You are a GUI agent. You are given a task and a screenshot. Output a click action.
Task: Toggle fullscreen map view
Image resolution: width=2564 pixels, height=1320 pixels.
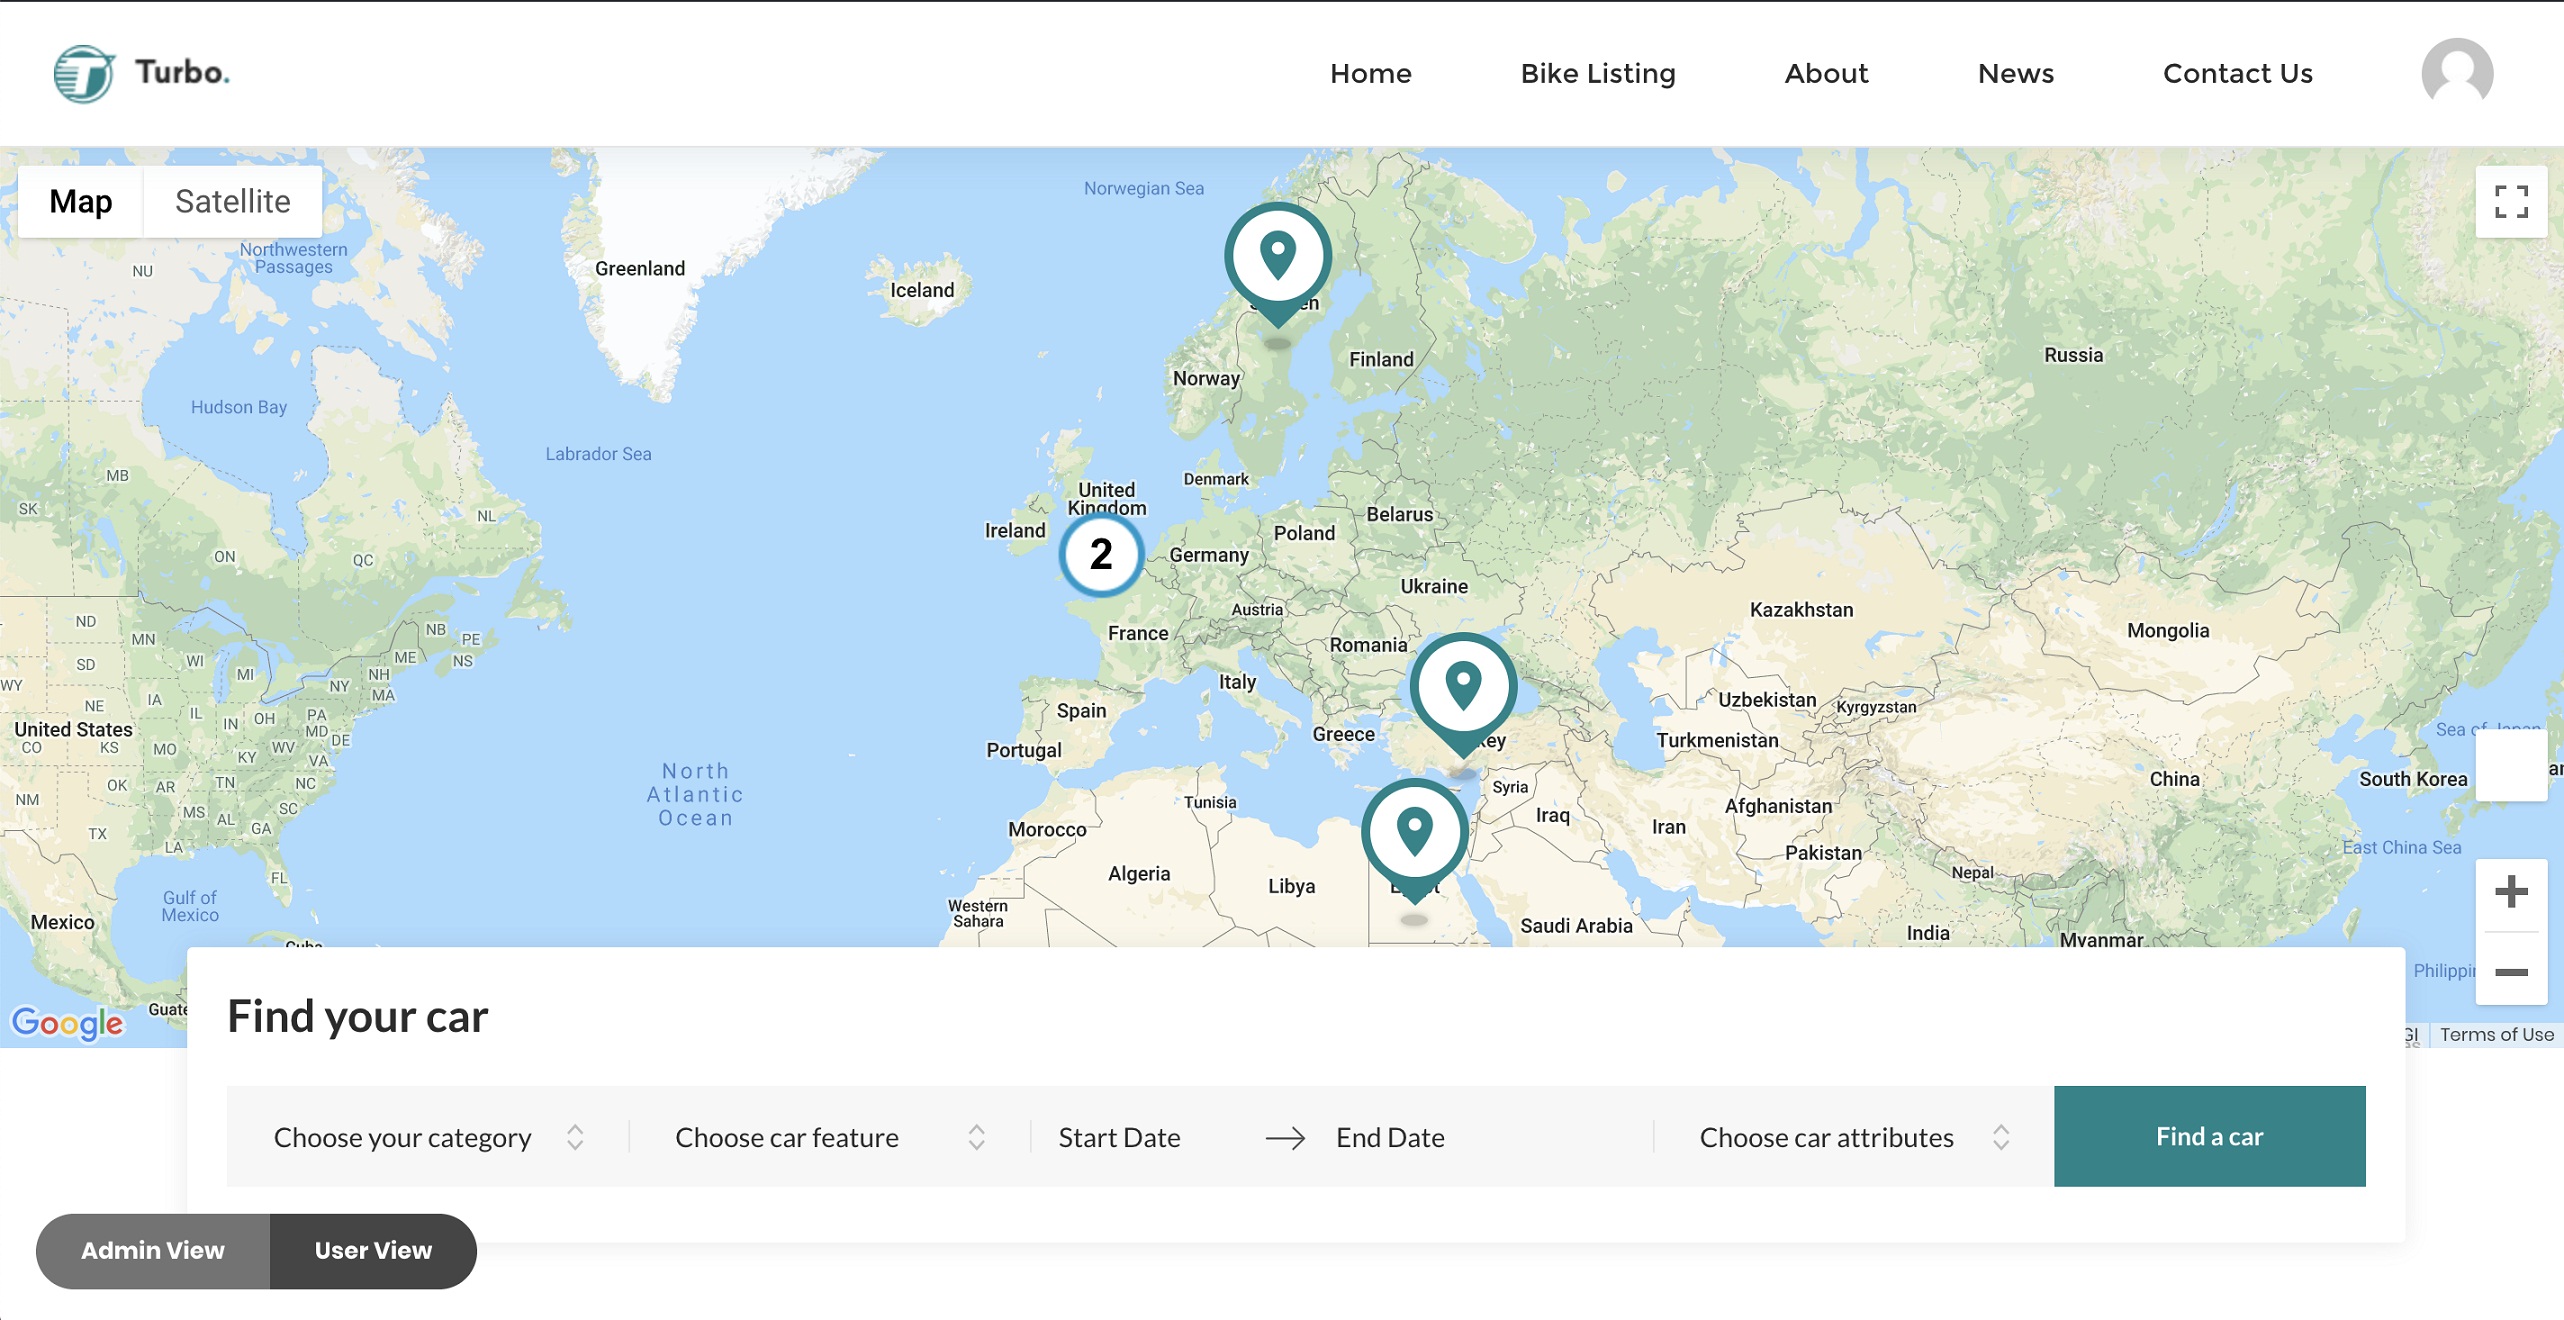coord(2510,201)
